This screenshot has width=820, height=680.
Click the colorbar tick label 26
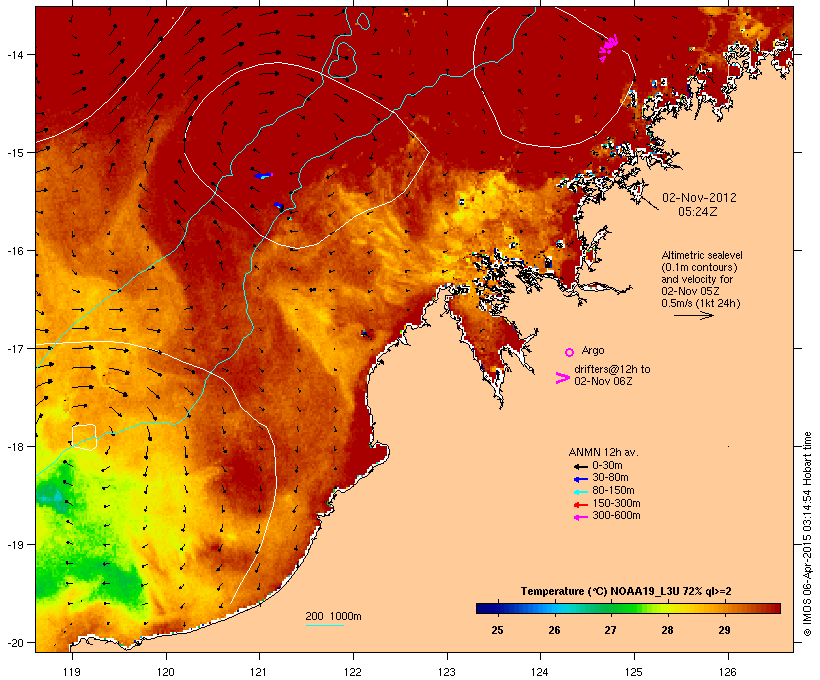point(554,630)
